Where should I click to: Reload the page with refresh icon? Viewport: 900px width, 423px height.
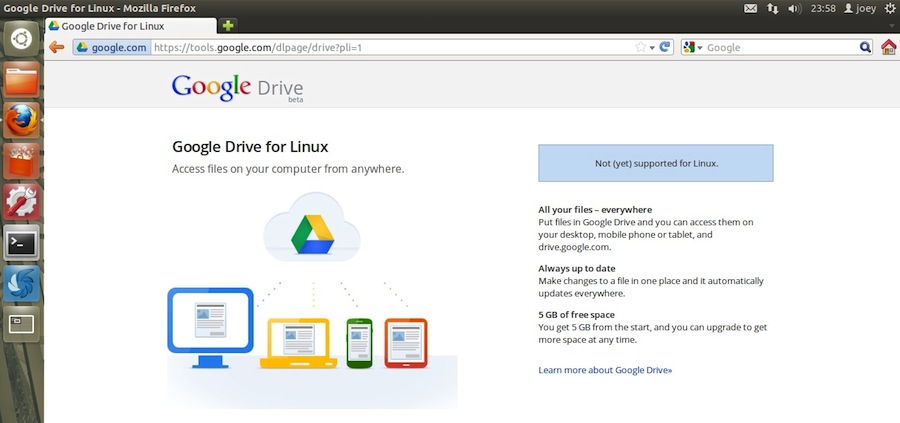665,47
